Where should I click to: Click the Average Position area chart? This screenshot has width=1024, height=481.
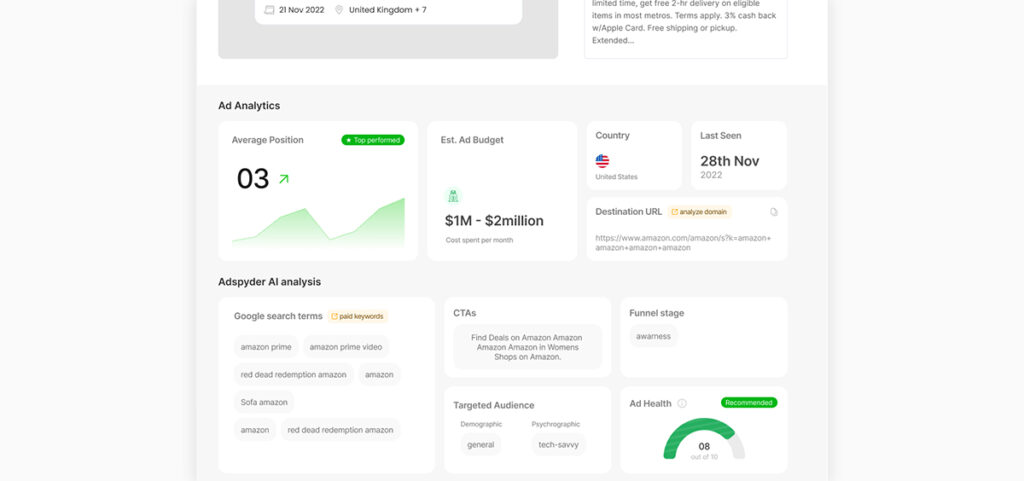coord(318,224)
